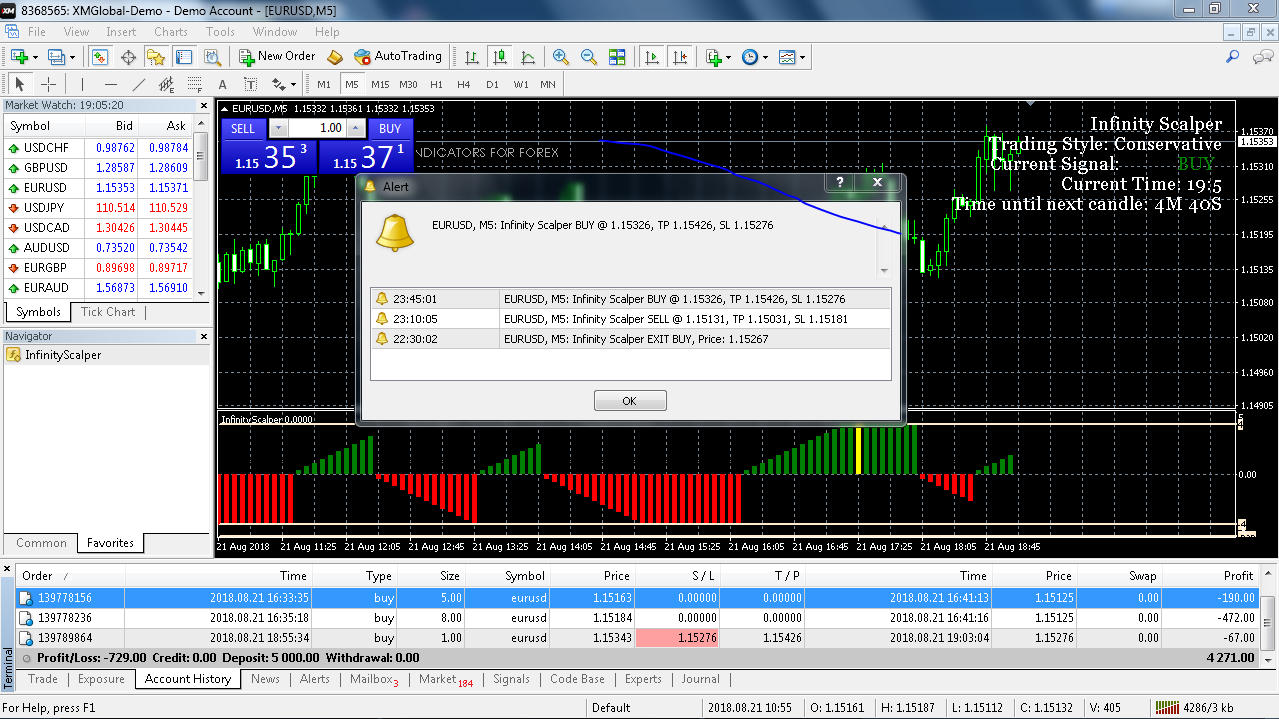Open the Charts menu
The height and width of the screenshot is (719, 1279).
[170, 32]
